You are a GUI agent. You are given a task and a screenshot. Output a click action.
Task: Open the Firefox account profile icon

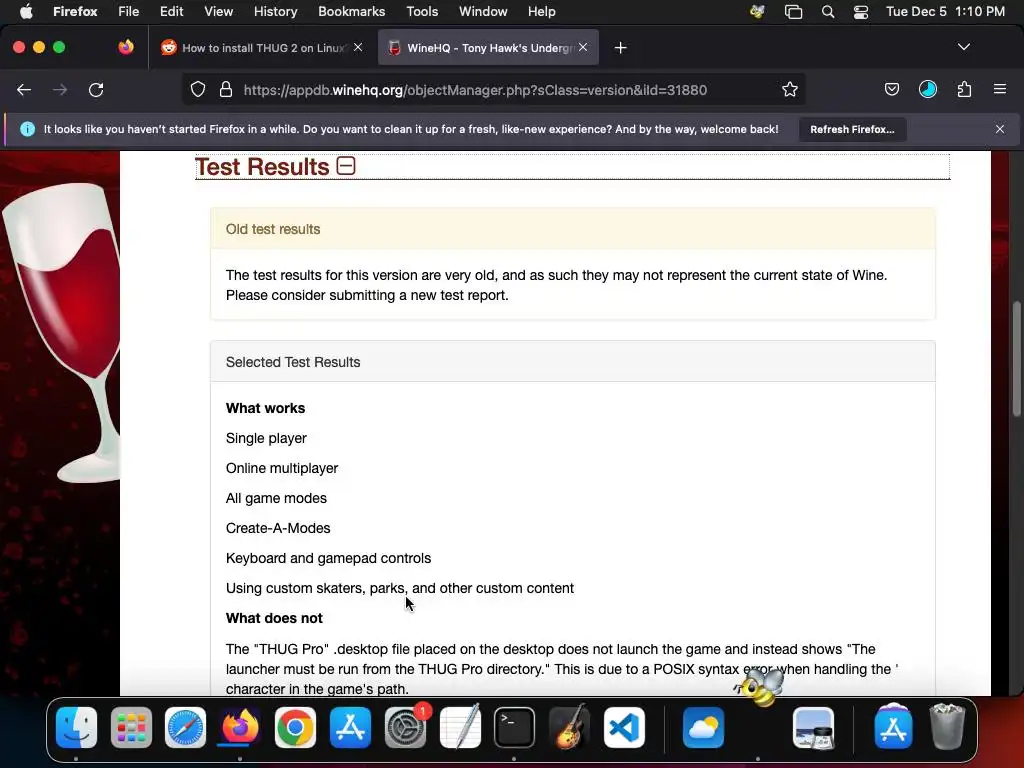click(928, 89)
